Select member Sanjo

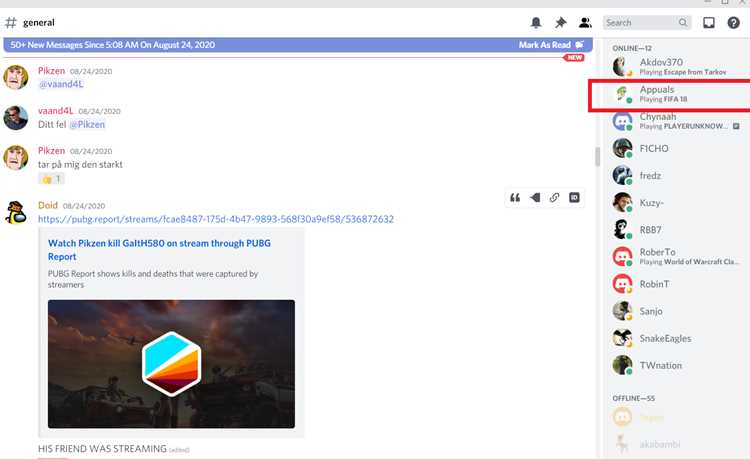click(676, 311)
